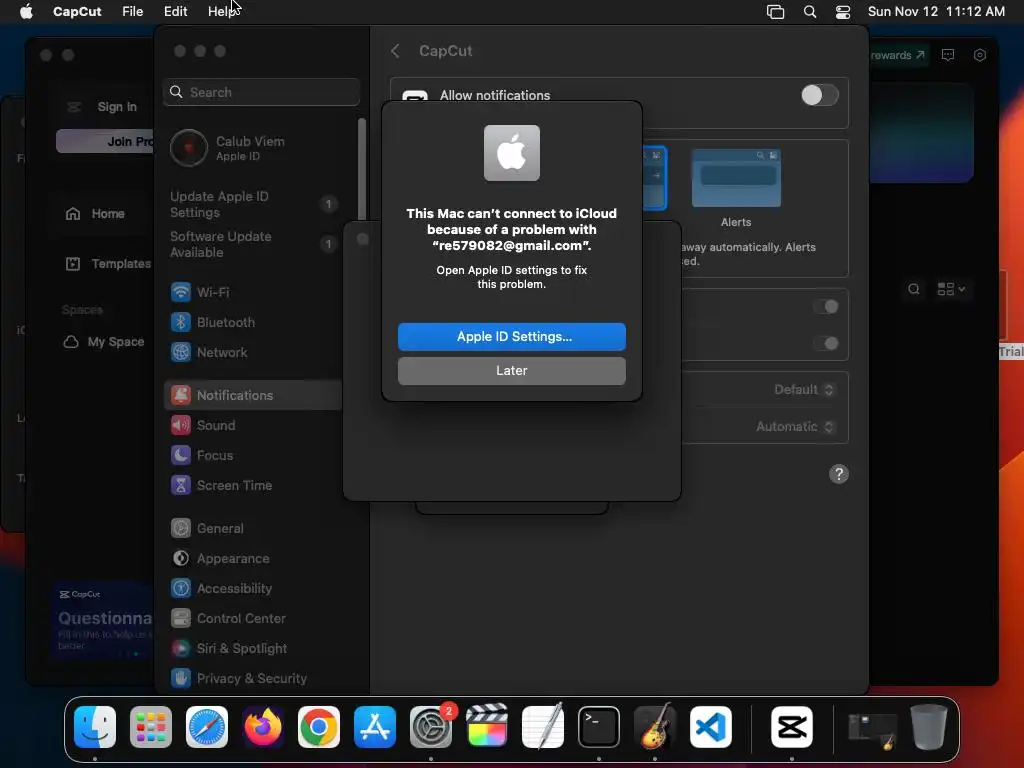Open the Default popup menu
Image resolution: width=1024 pixels, height=768 pixels.
[804, 390]
